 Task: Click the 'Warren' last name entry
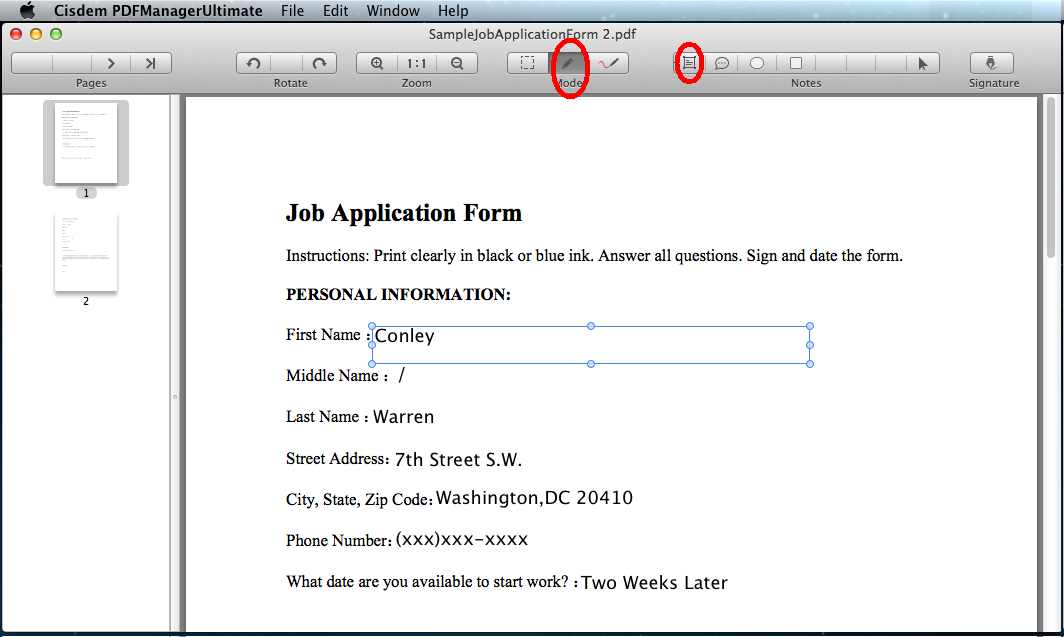point(403,417)
